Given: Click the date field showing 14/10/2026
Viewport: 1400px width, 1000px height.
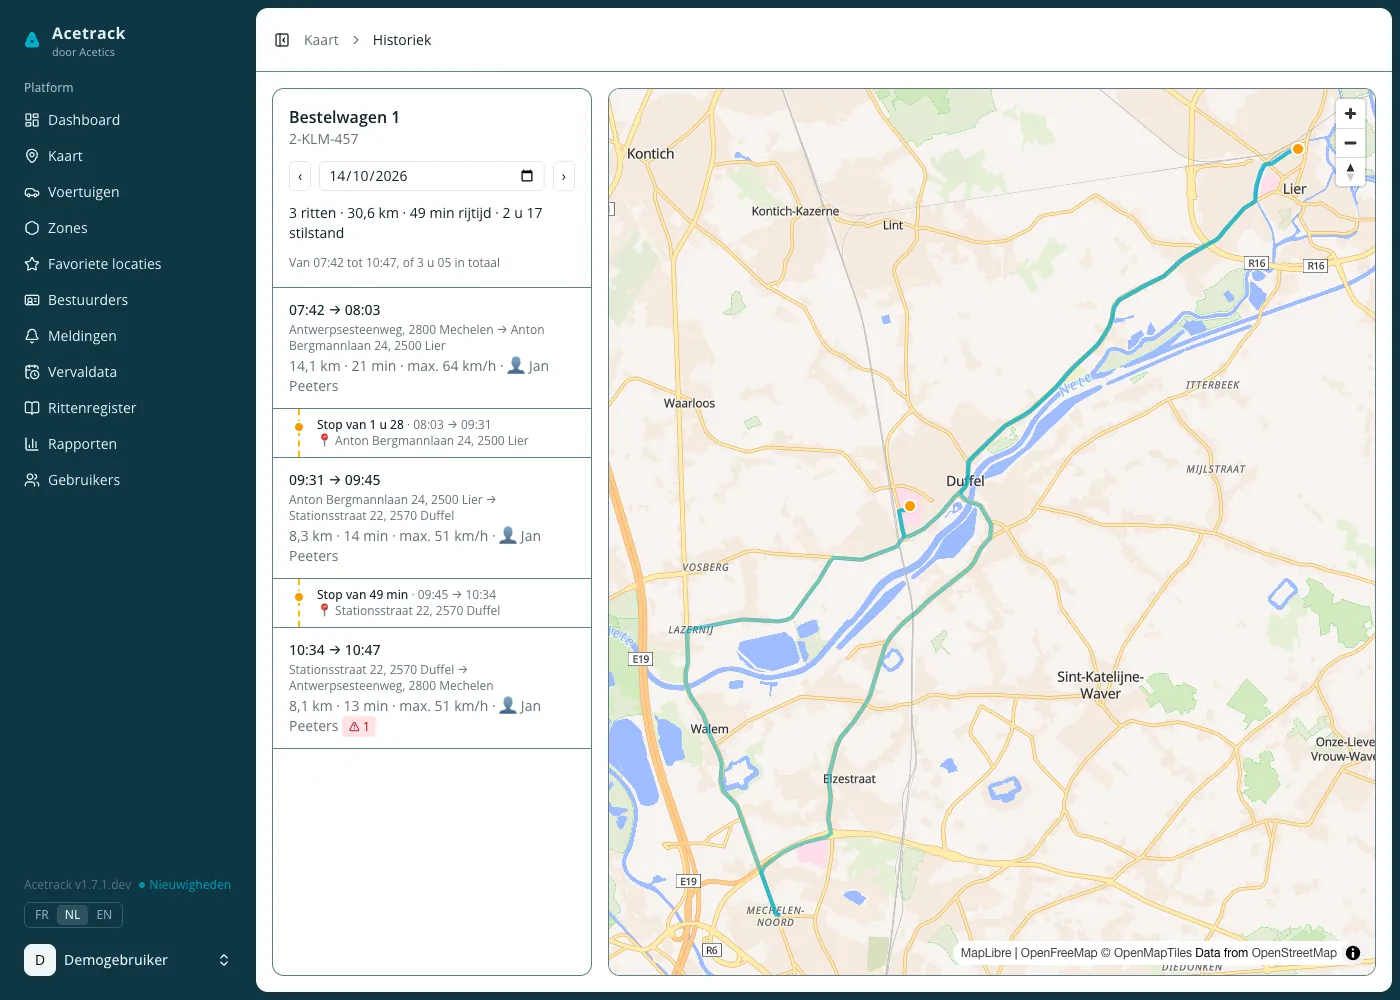Looking at the screenshot, I should 432,176.
